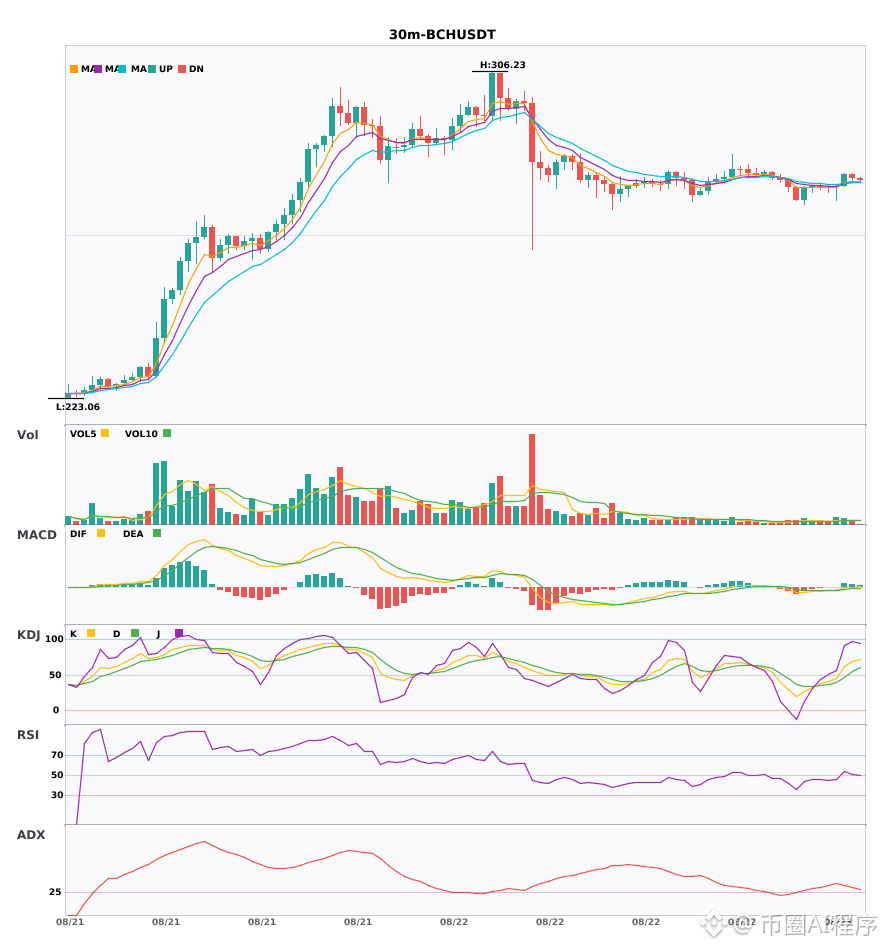
Task: Click the 0 axis value in KDJ panel
Action: click(x=56, y=710)
